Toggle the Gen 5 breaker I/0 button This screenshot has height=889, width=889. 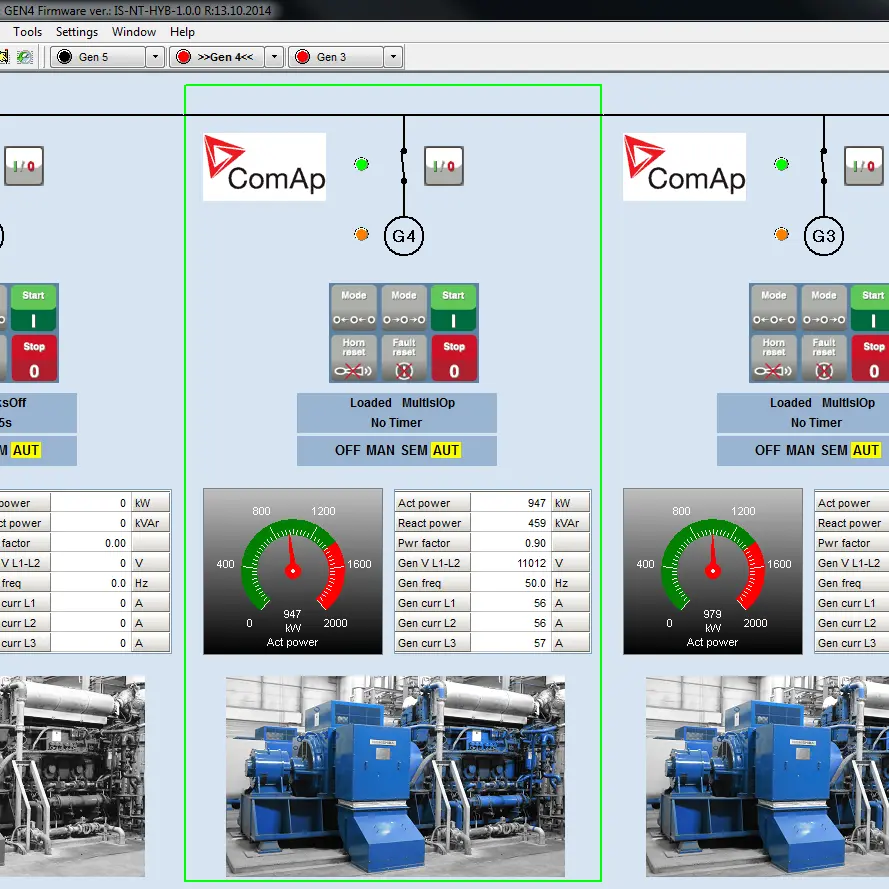(24, 166)
